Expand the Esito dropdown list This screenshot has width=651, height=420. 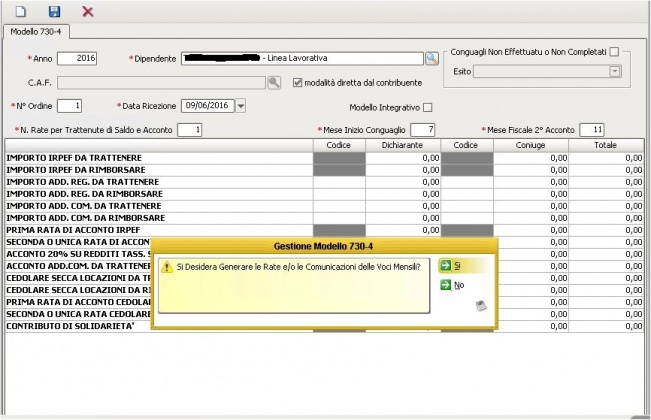coord(615,72)
